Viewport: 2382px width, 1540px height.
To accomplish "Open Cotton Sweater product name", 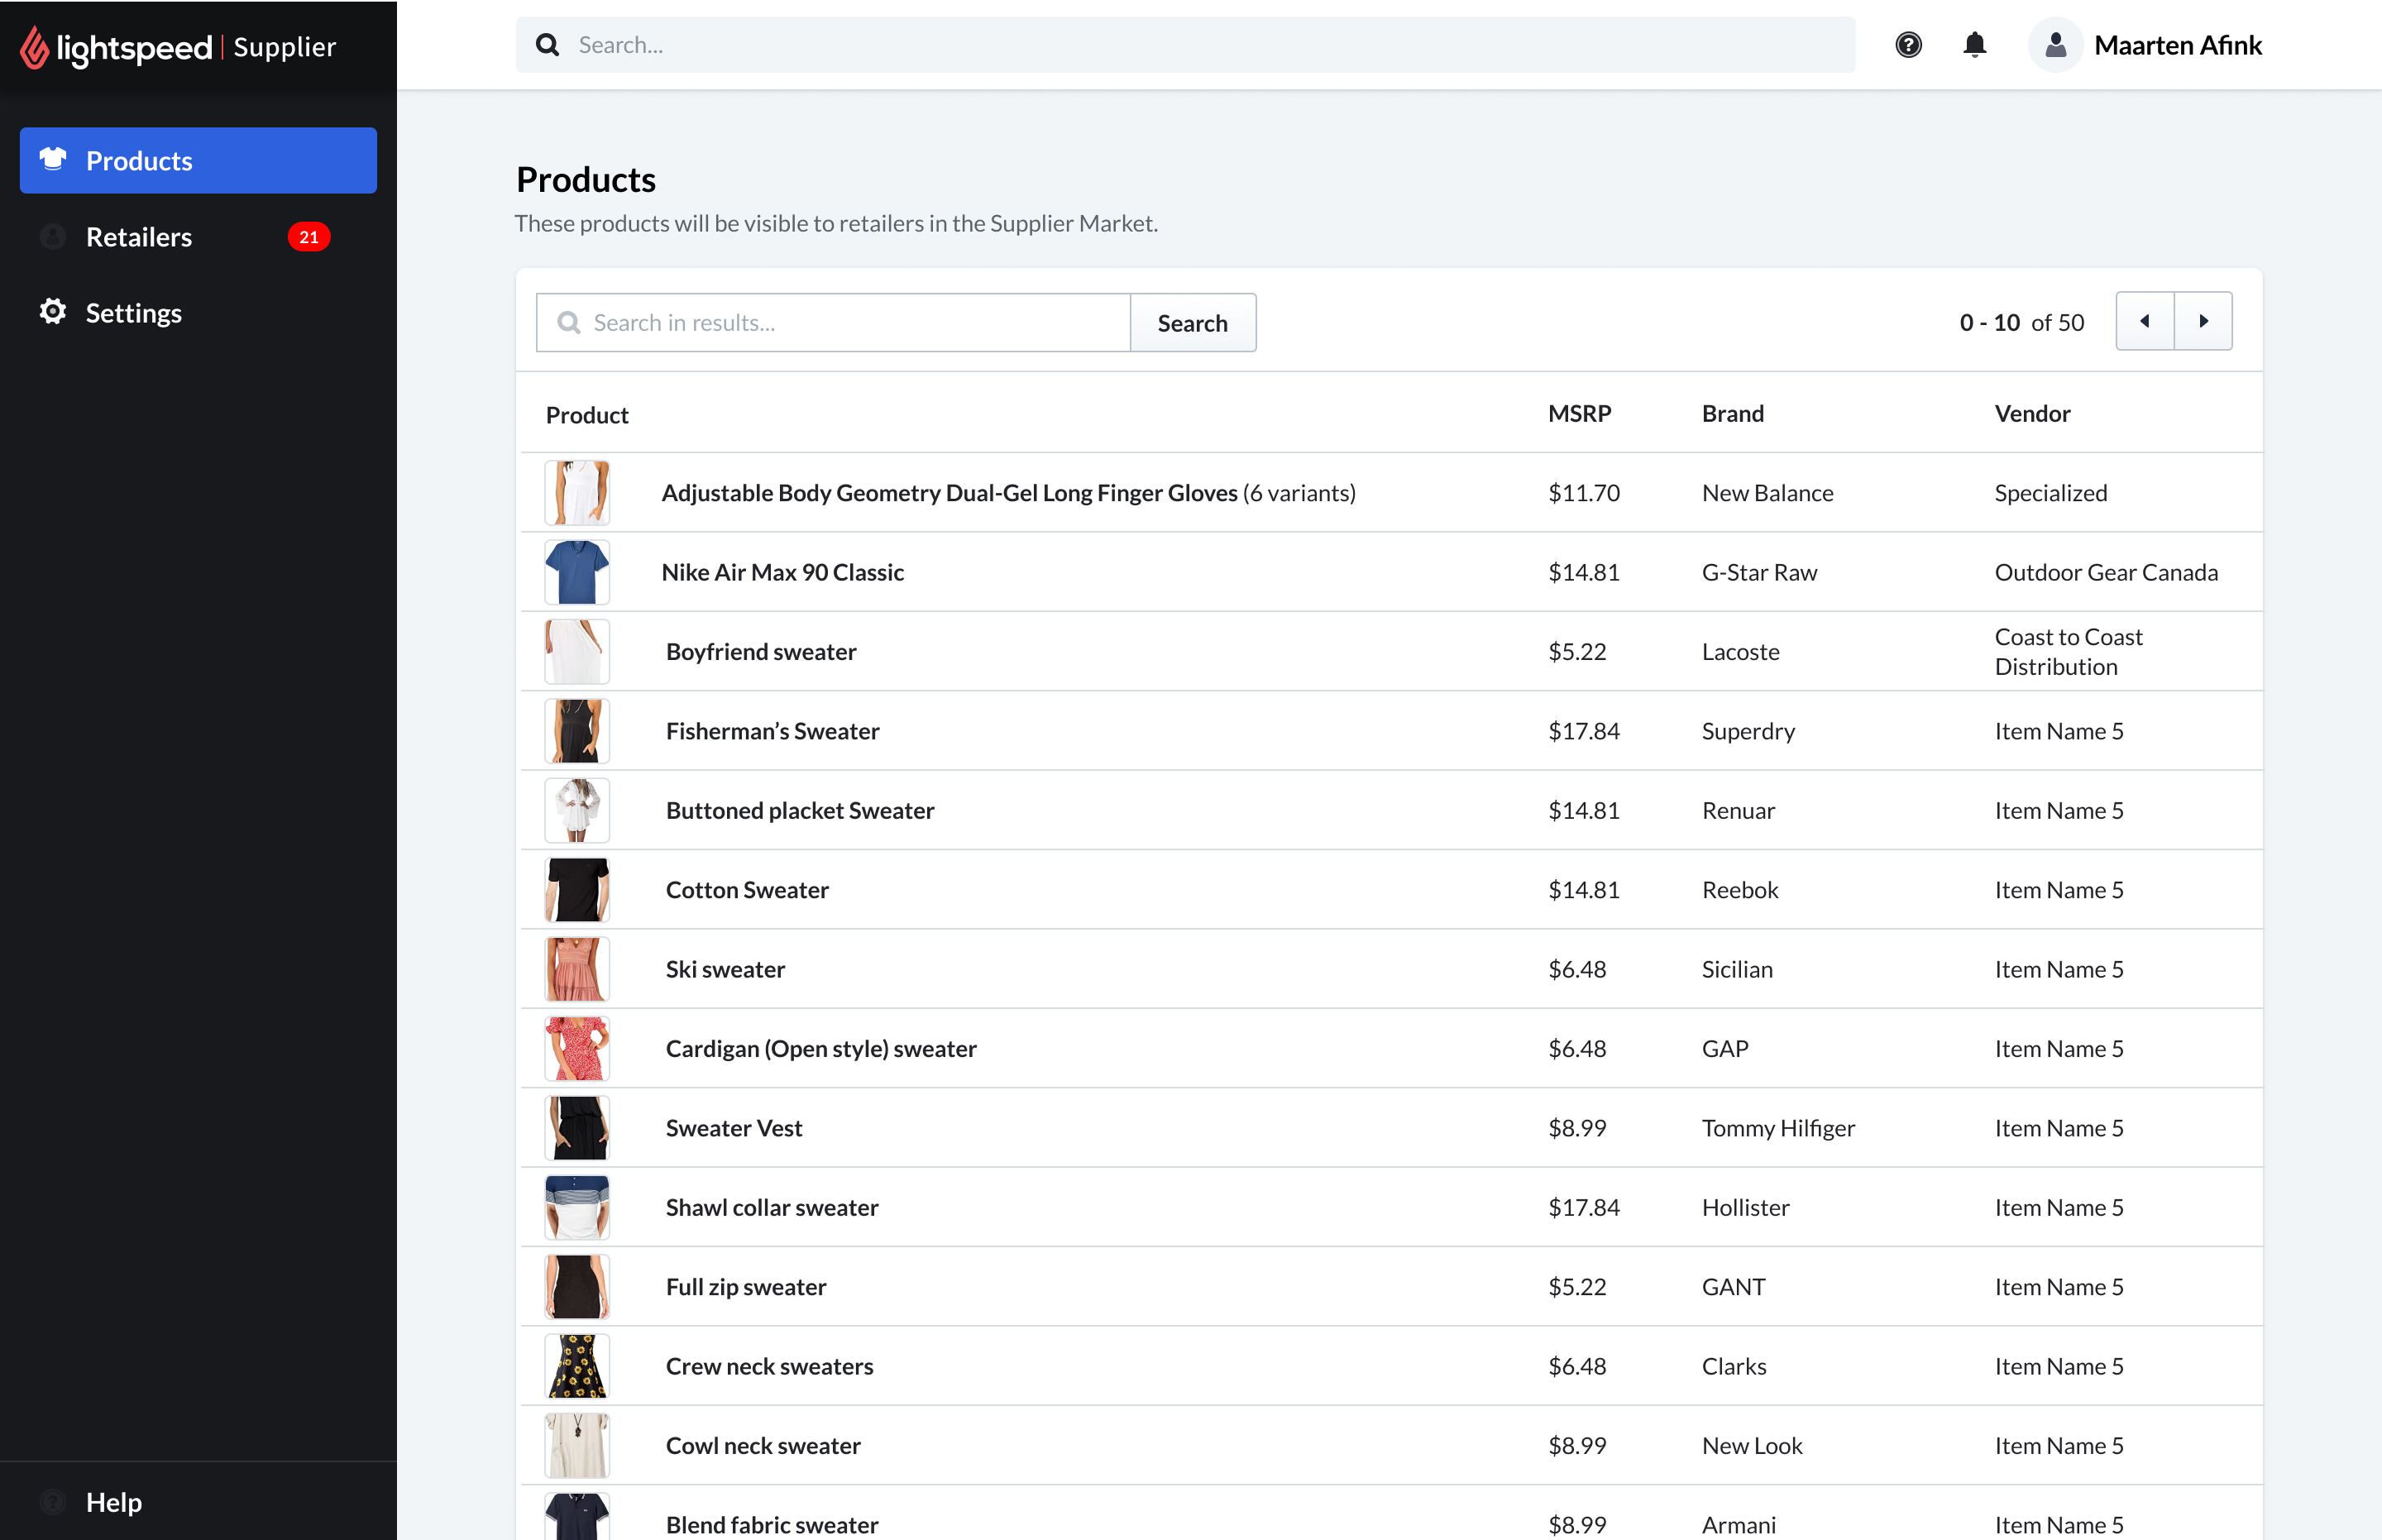I will 747,890.
